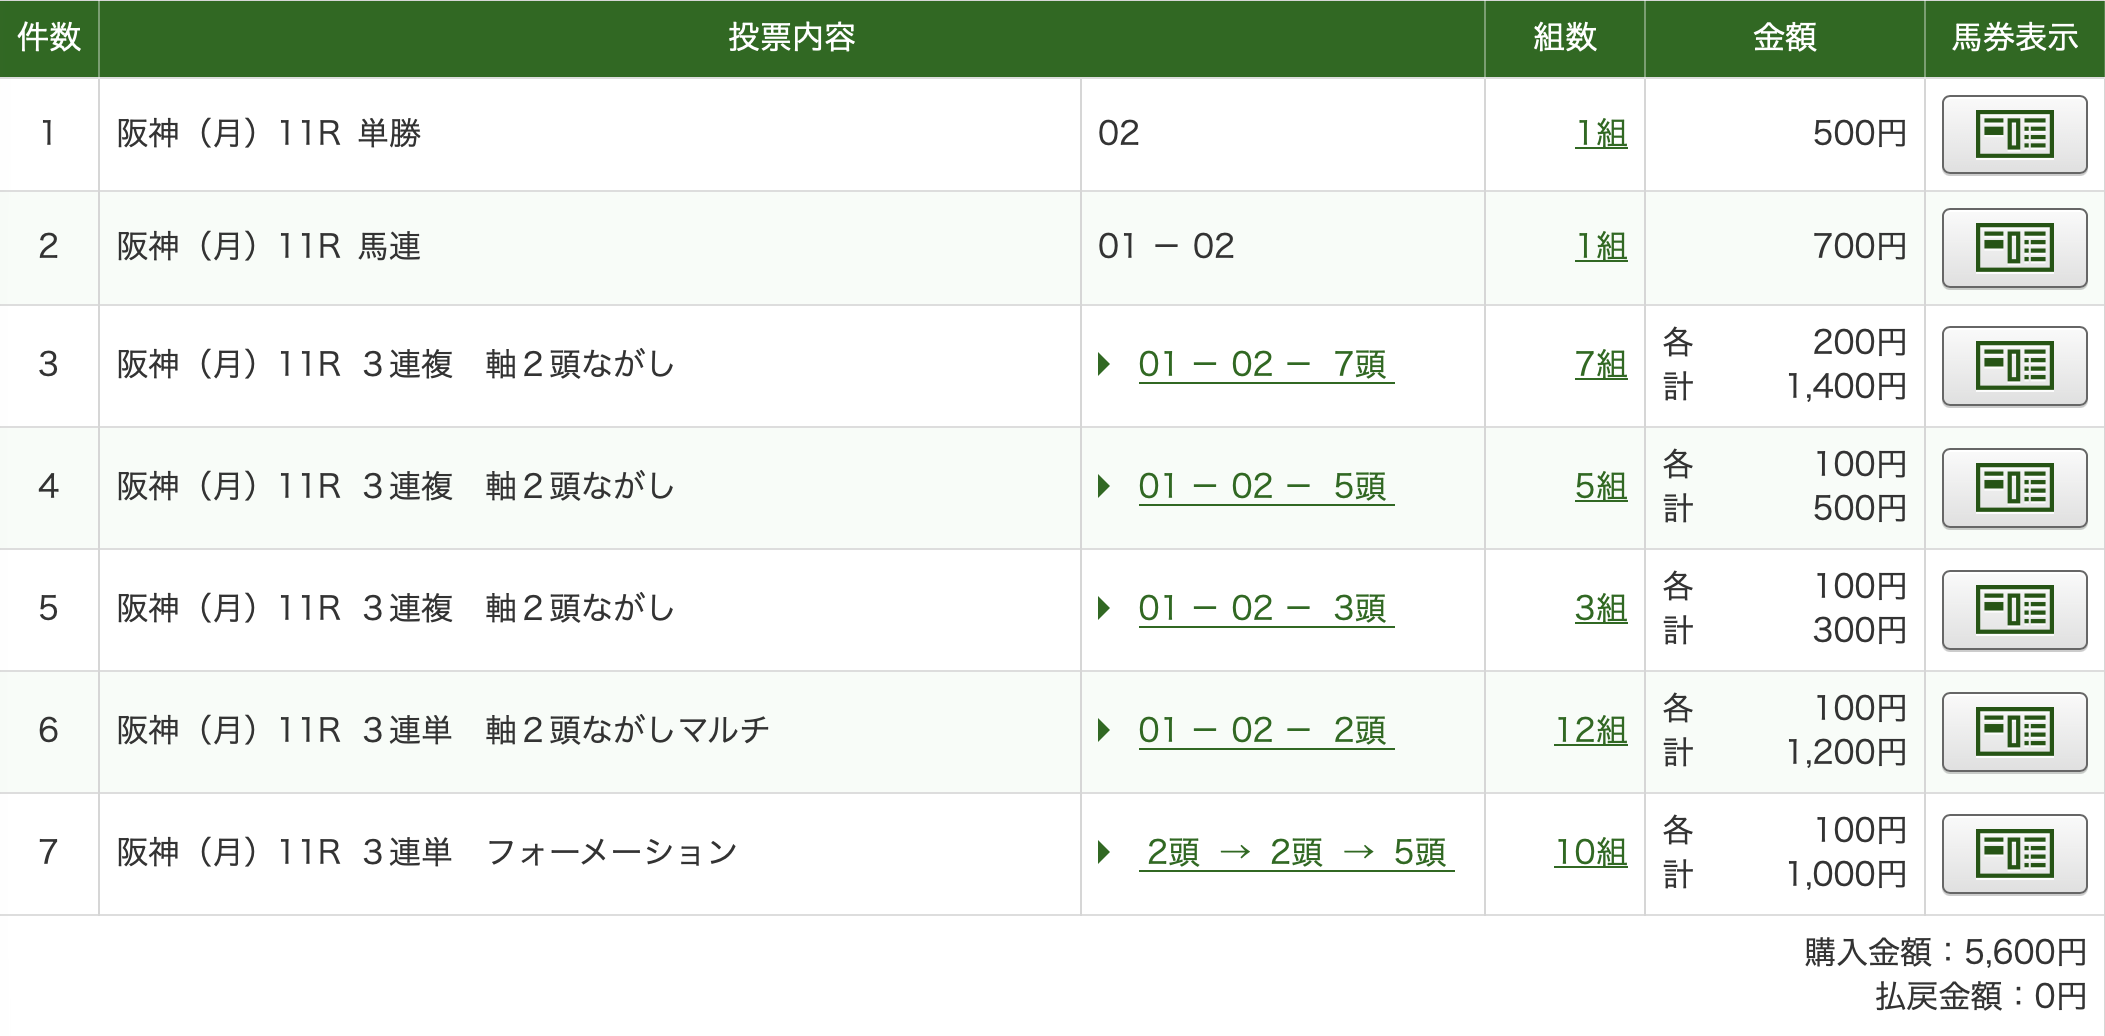Show ticket icon for row 7 フォーメーション
Image resolution: width=2105 pixels, height=1036 pixels.
tap(2014, 853)
